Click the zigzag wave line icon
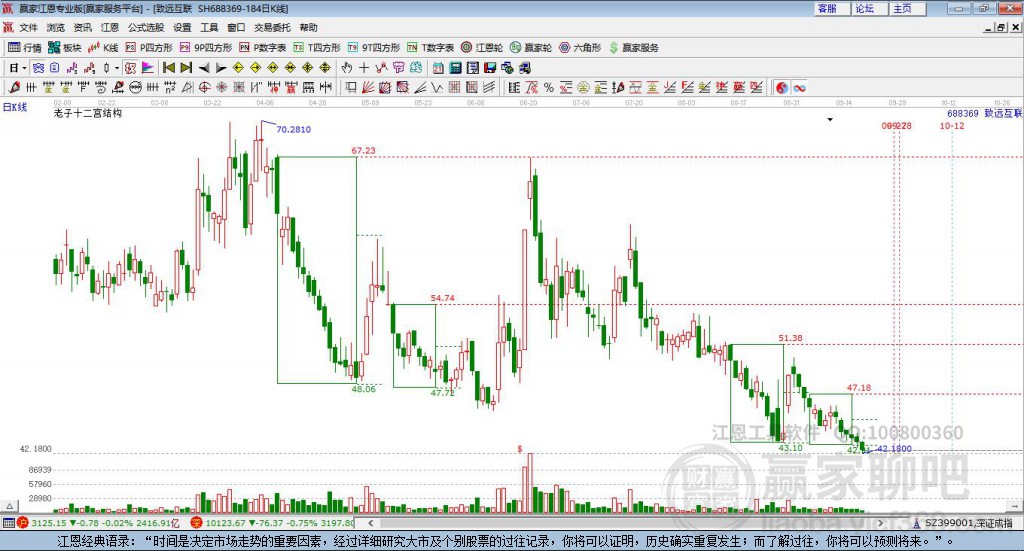Screen dimensions: 1024x551 pos(438,87)
